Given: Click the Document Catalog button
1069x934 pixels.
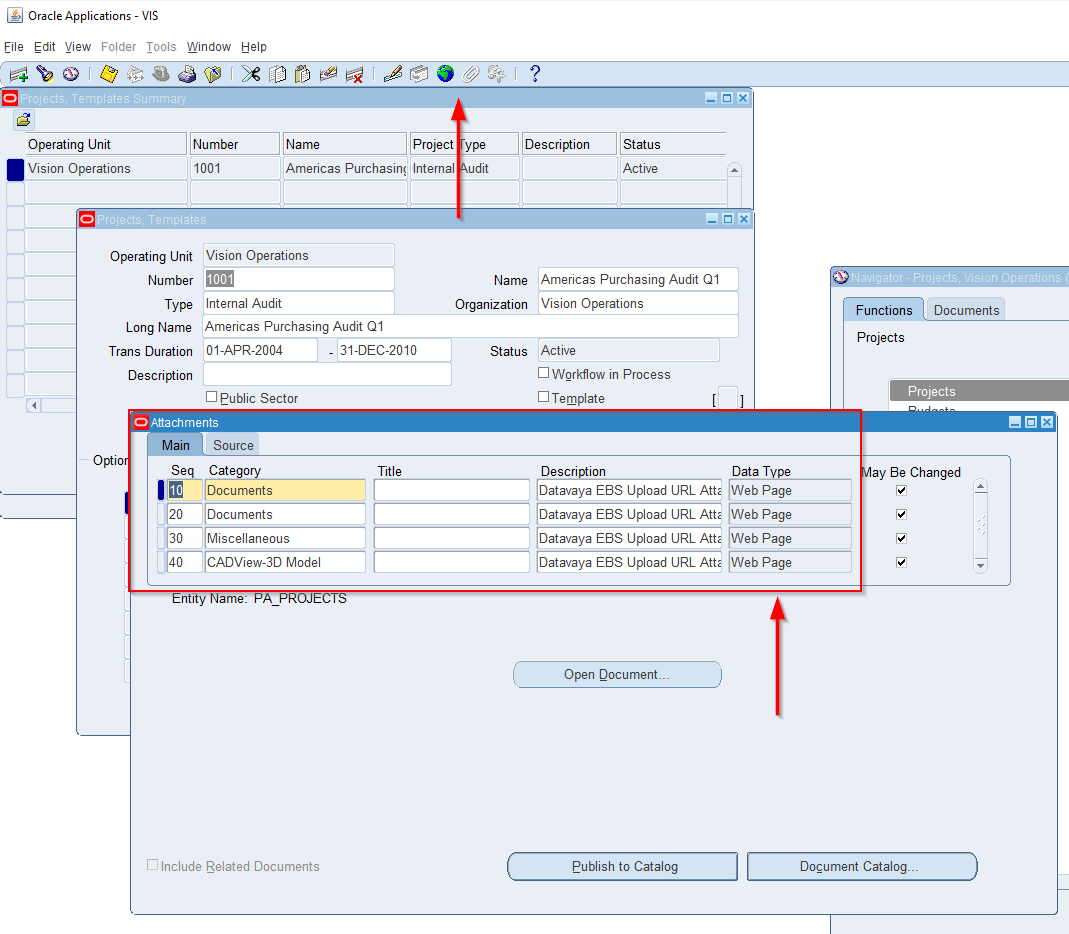Looking at the screenshot, I should pyautogui.click(x=862, y=866).
